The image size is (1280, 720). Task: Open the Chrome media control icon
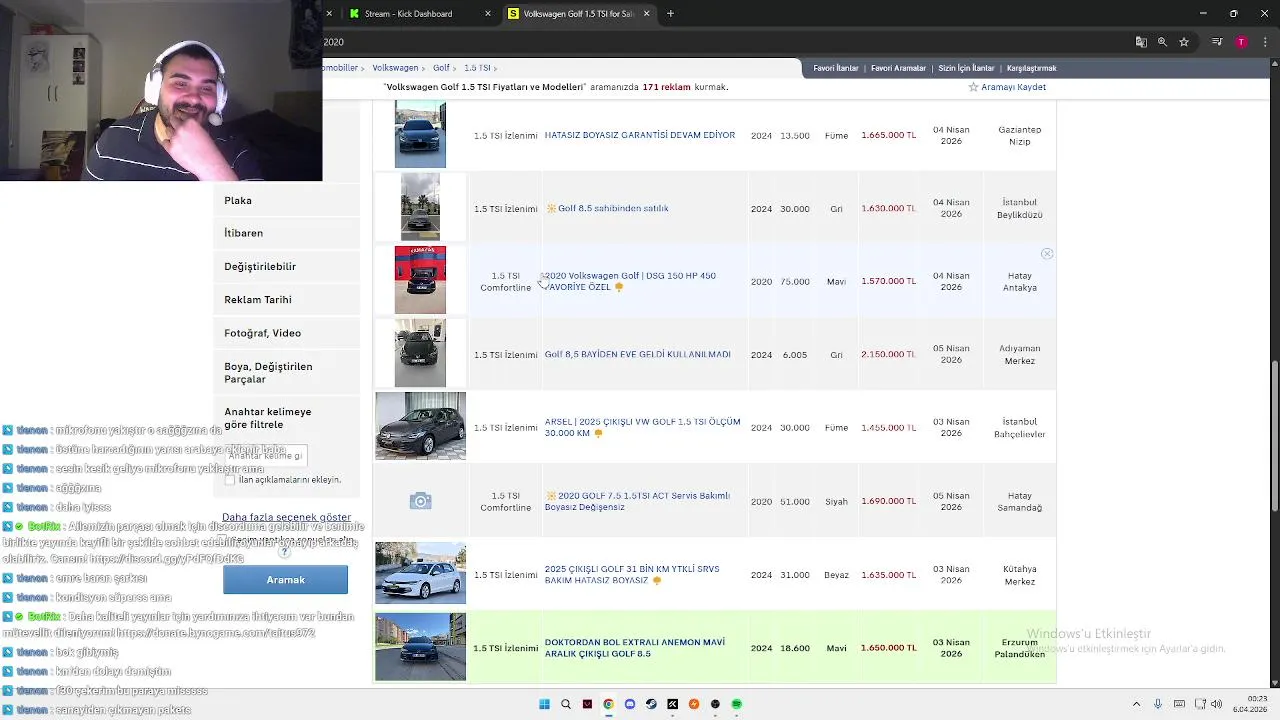tap(1217, 42)
